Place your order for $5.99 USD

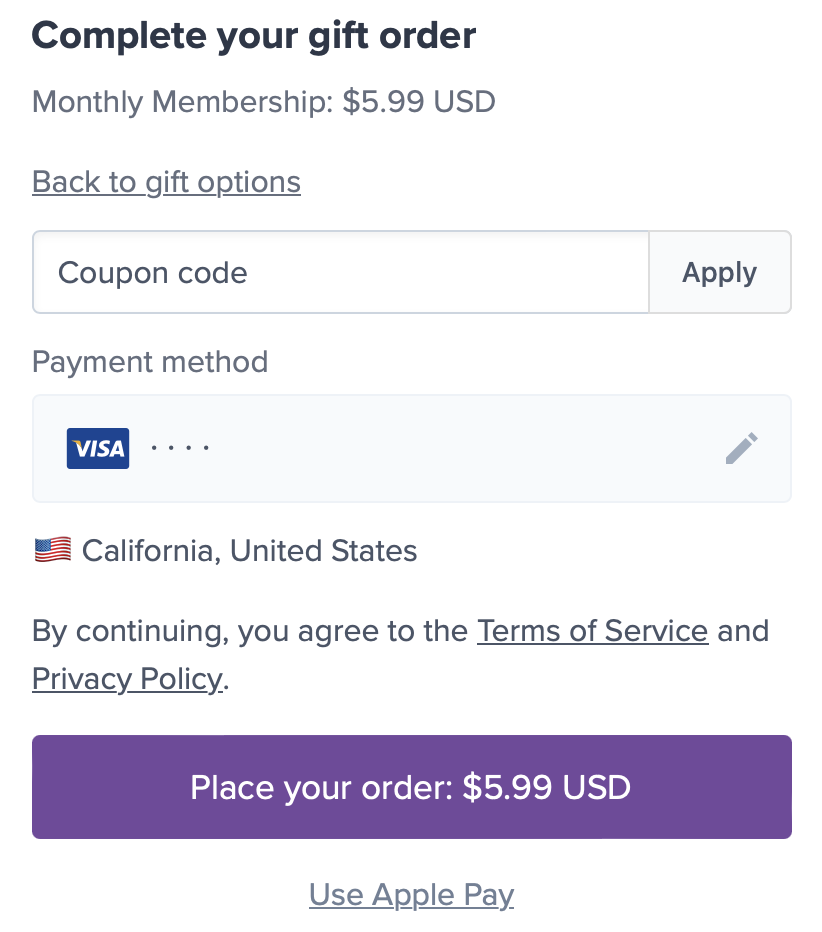point(411,787)
